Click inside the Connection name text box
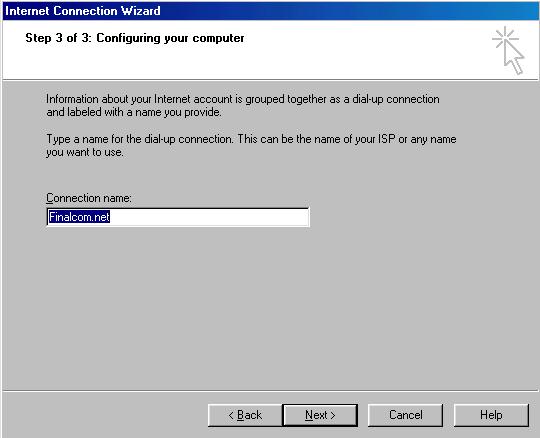Image resolution: width=540 pixels, height=438 pixels. pyautogui.click(x=178, y=217)
